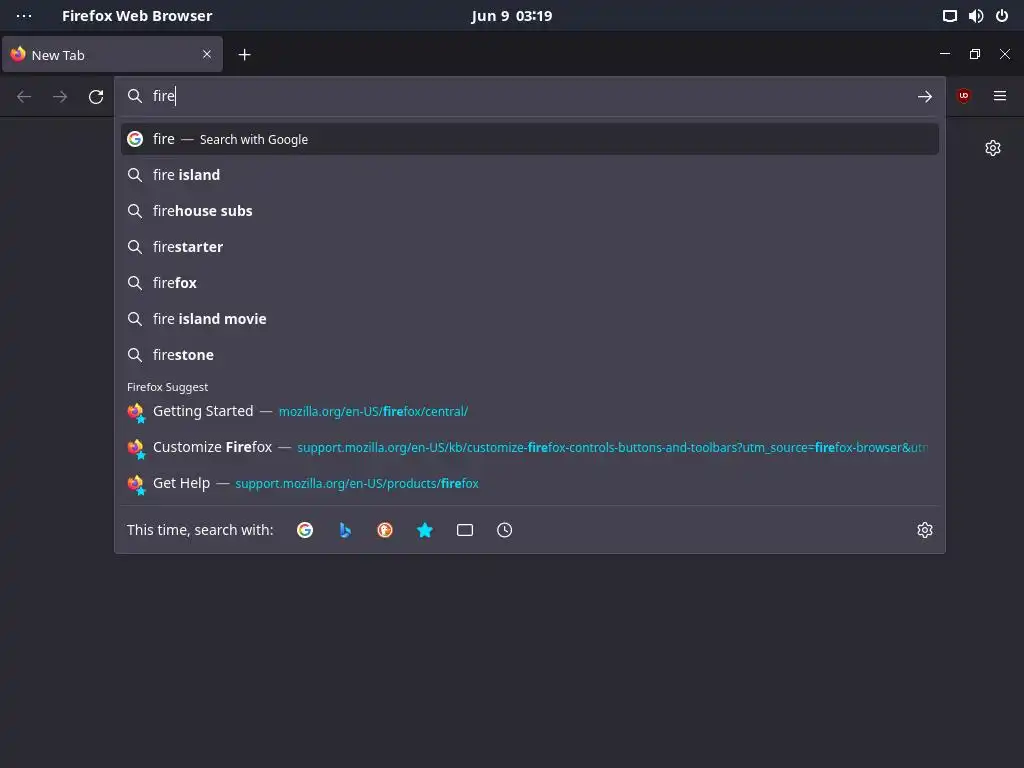Select the New Tab tab
The height and width of the screenshot is (768, 1024).
tap(112, 54)
